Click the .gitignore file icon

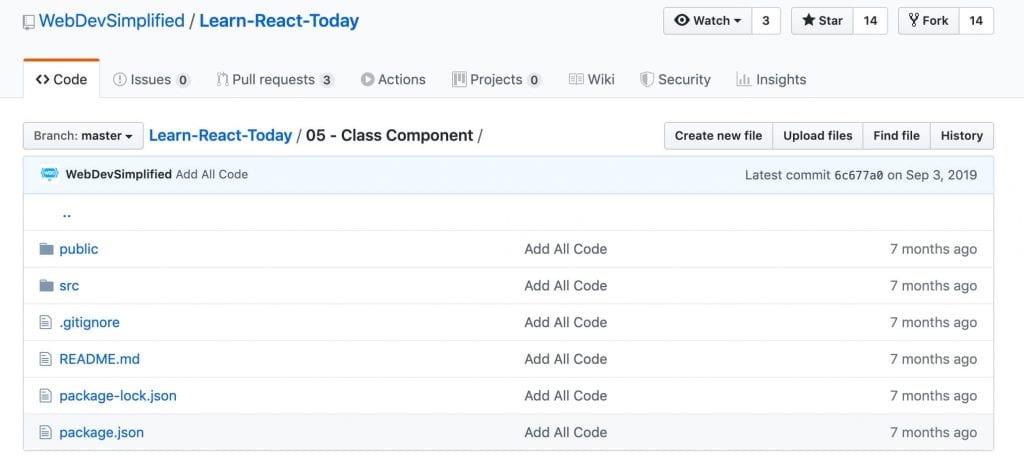(45, 322)
